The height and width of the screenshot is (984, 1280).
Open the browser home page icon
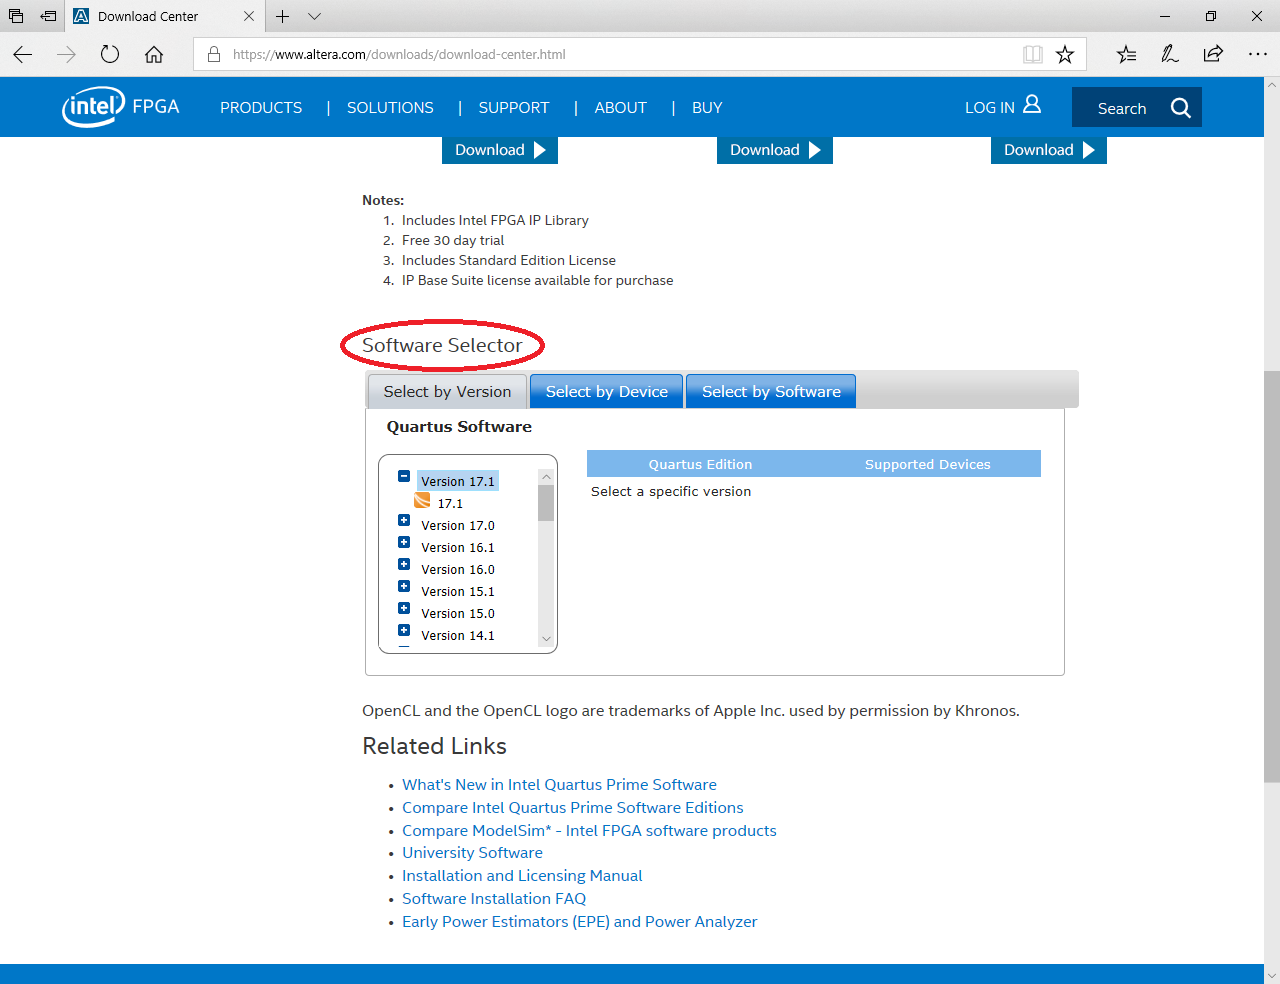[x=154, y=54]
